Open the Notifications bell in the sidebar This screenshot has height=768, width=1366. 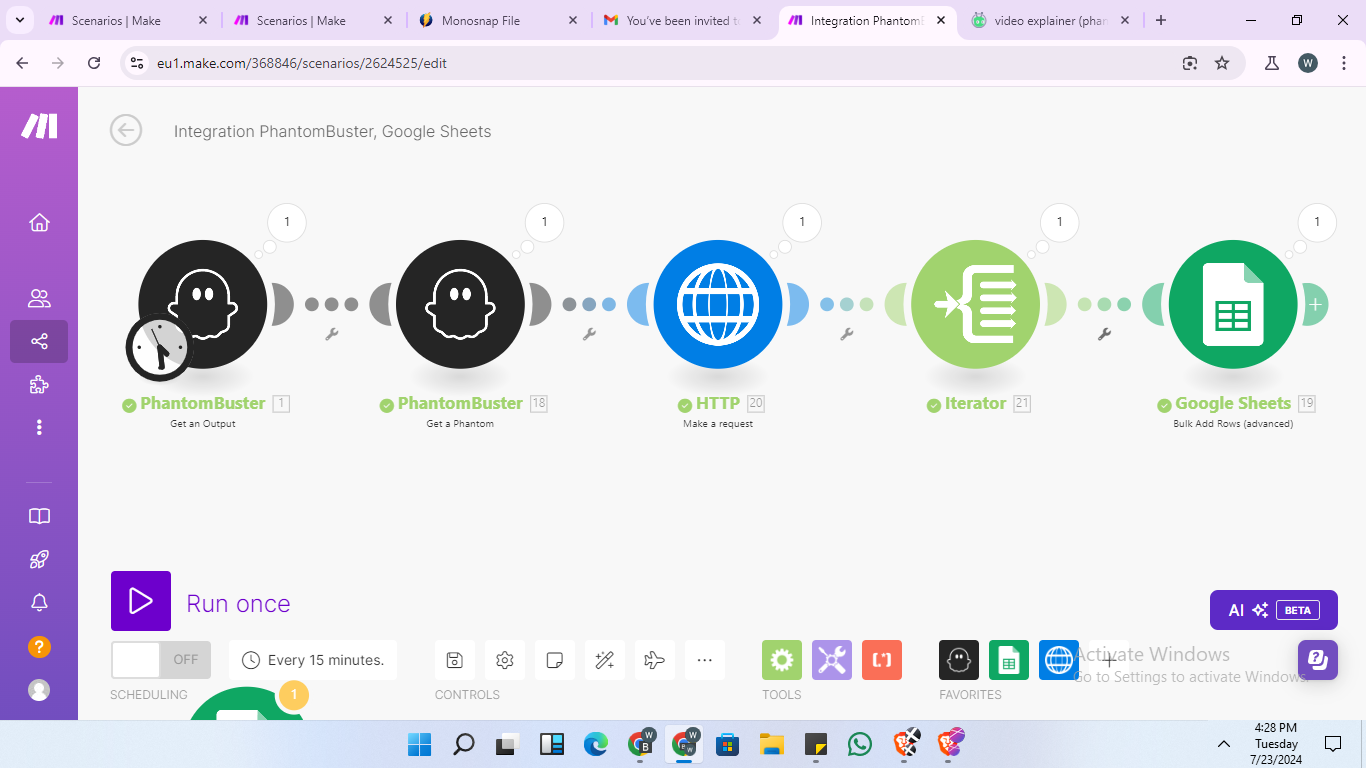coord(39,602)
